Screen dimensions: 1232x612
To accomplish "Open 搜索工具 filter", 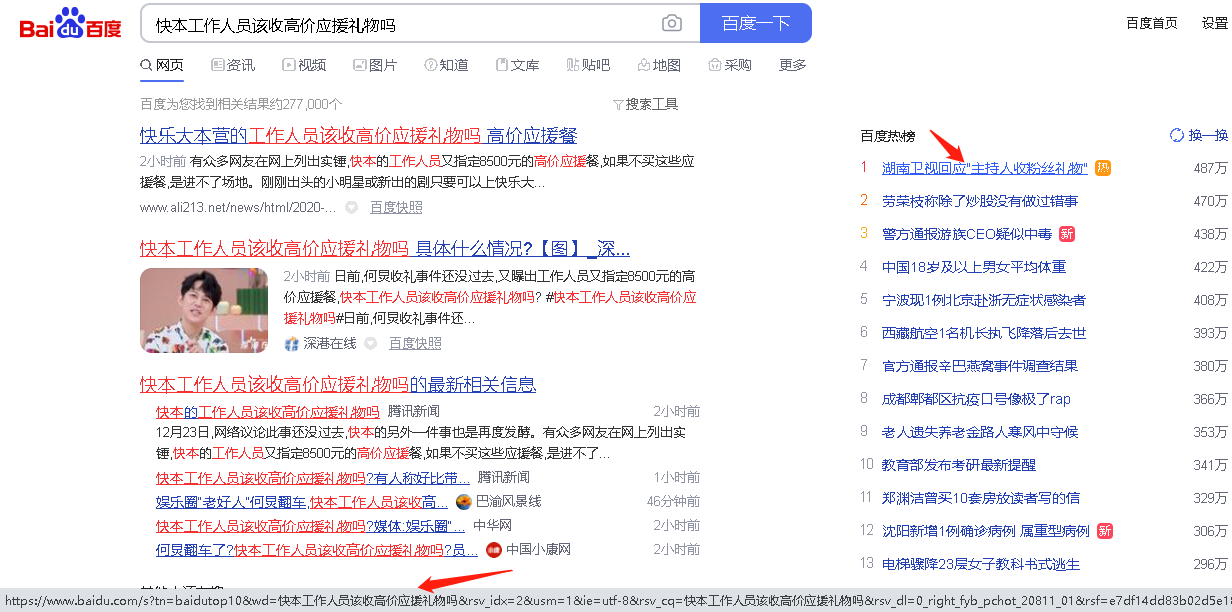I will coord(645,104).
